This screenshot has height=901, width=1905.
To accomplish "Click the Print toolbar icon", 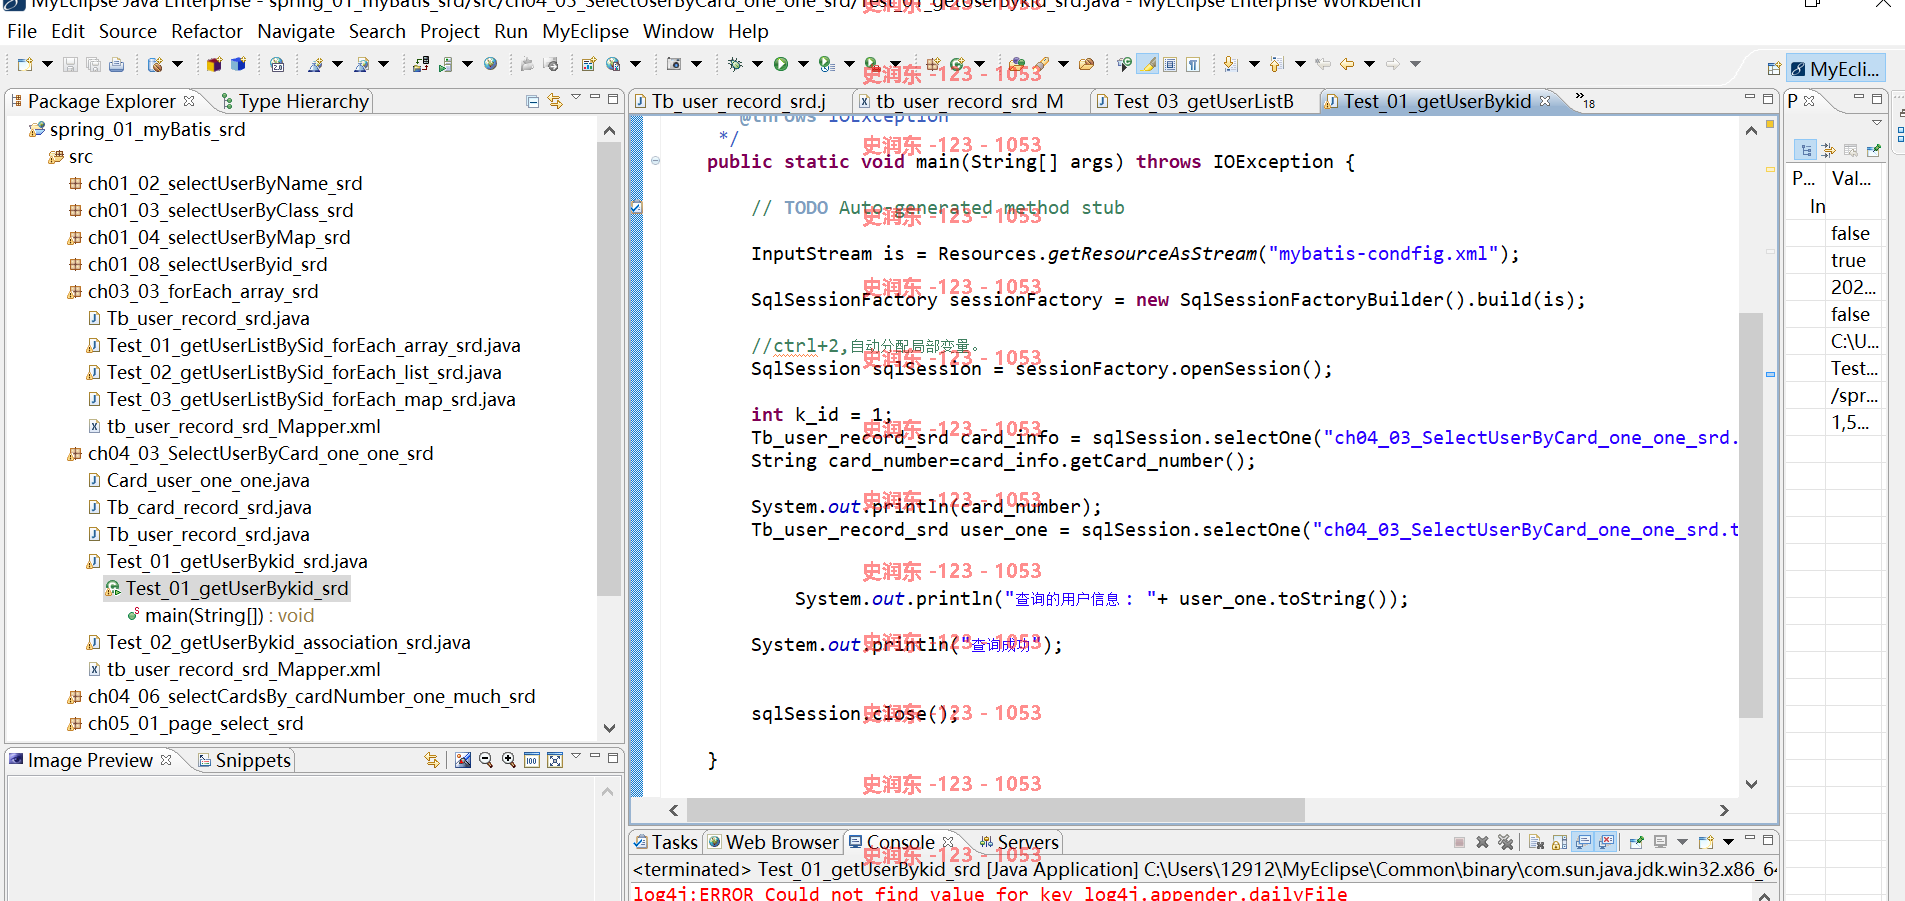I will pos(116,65).
